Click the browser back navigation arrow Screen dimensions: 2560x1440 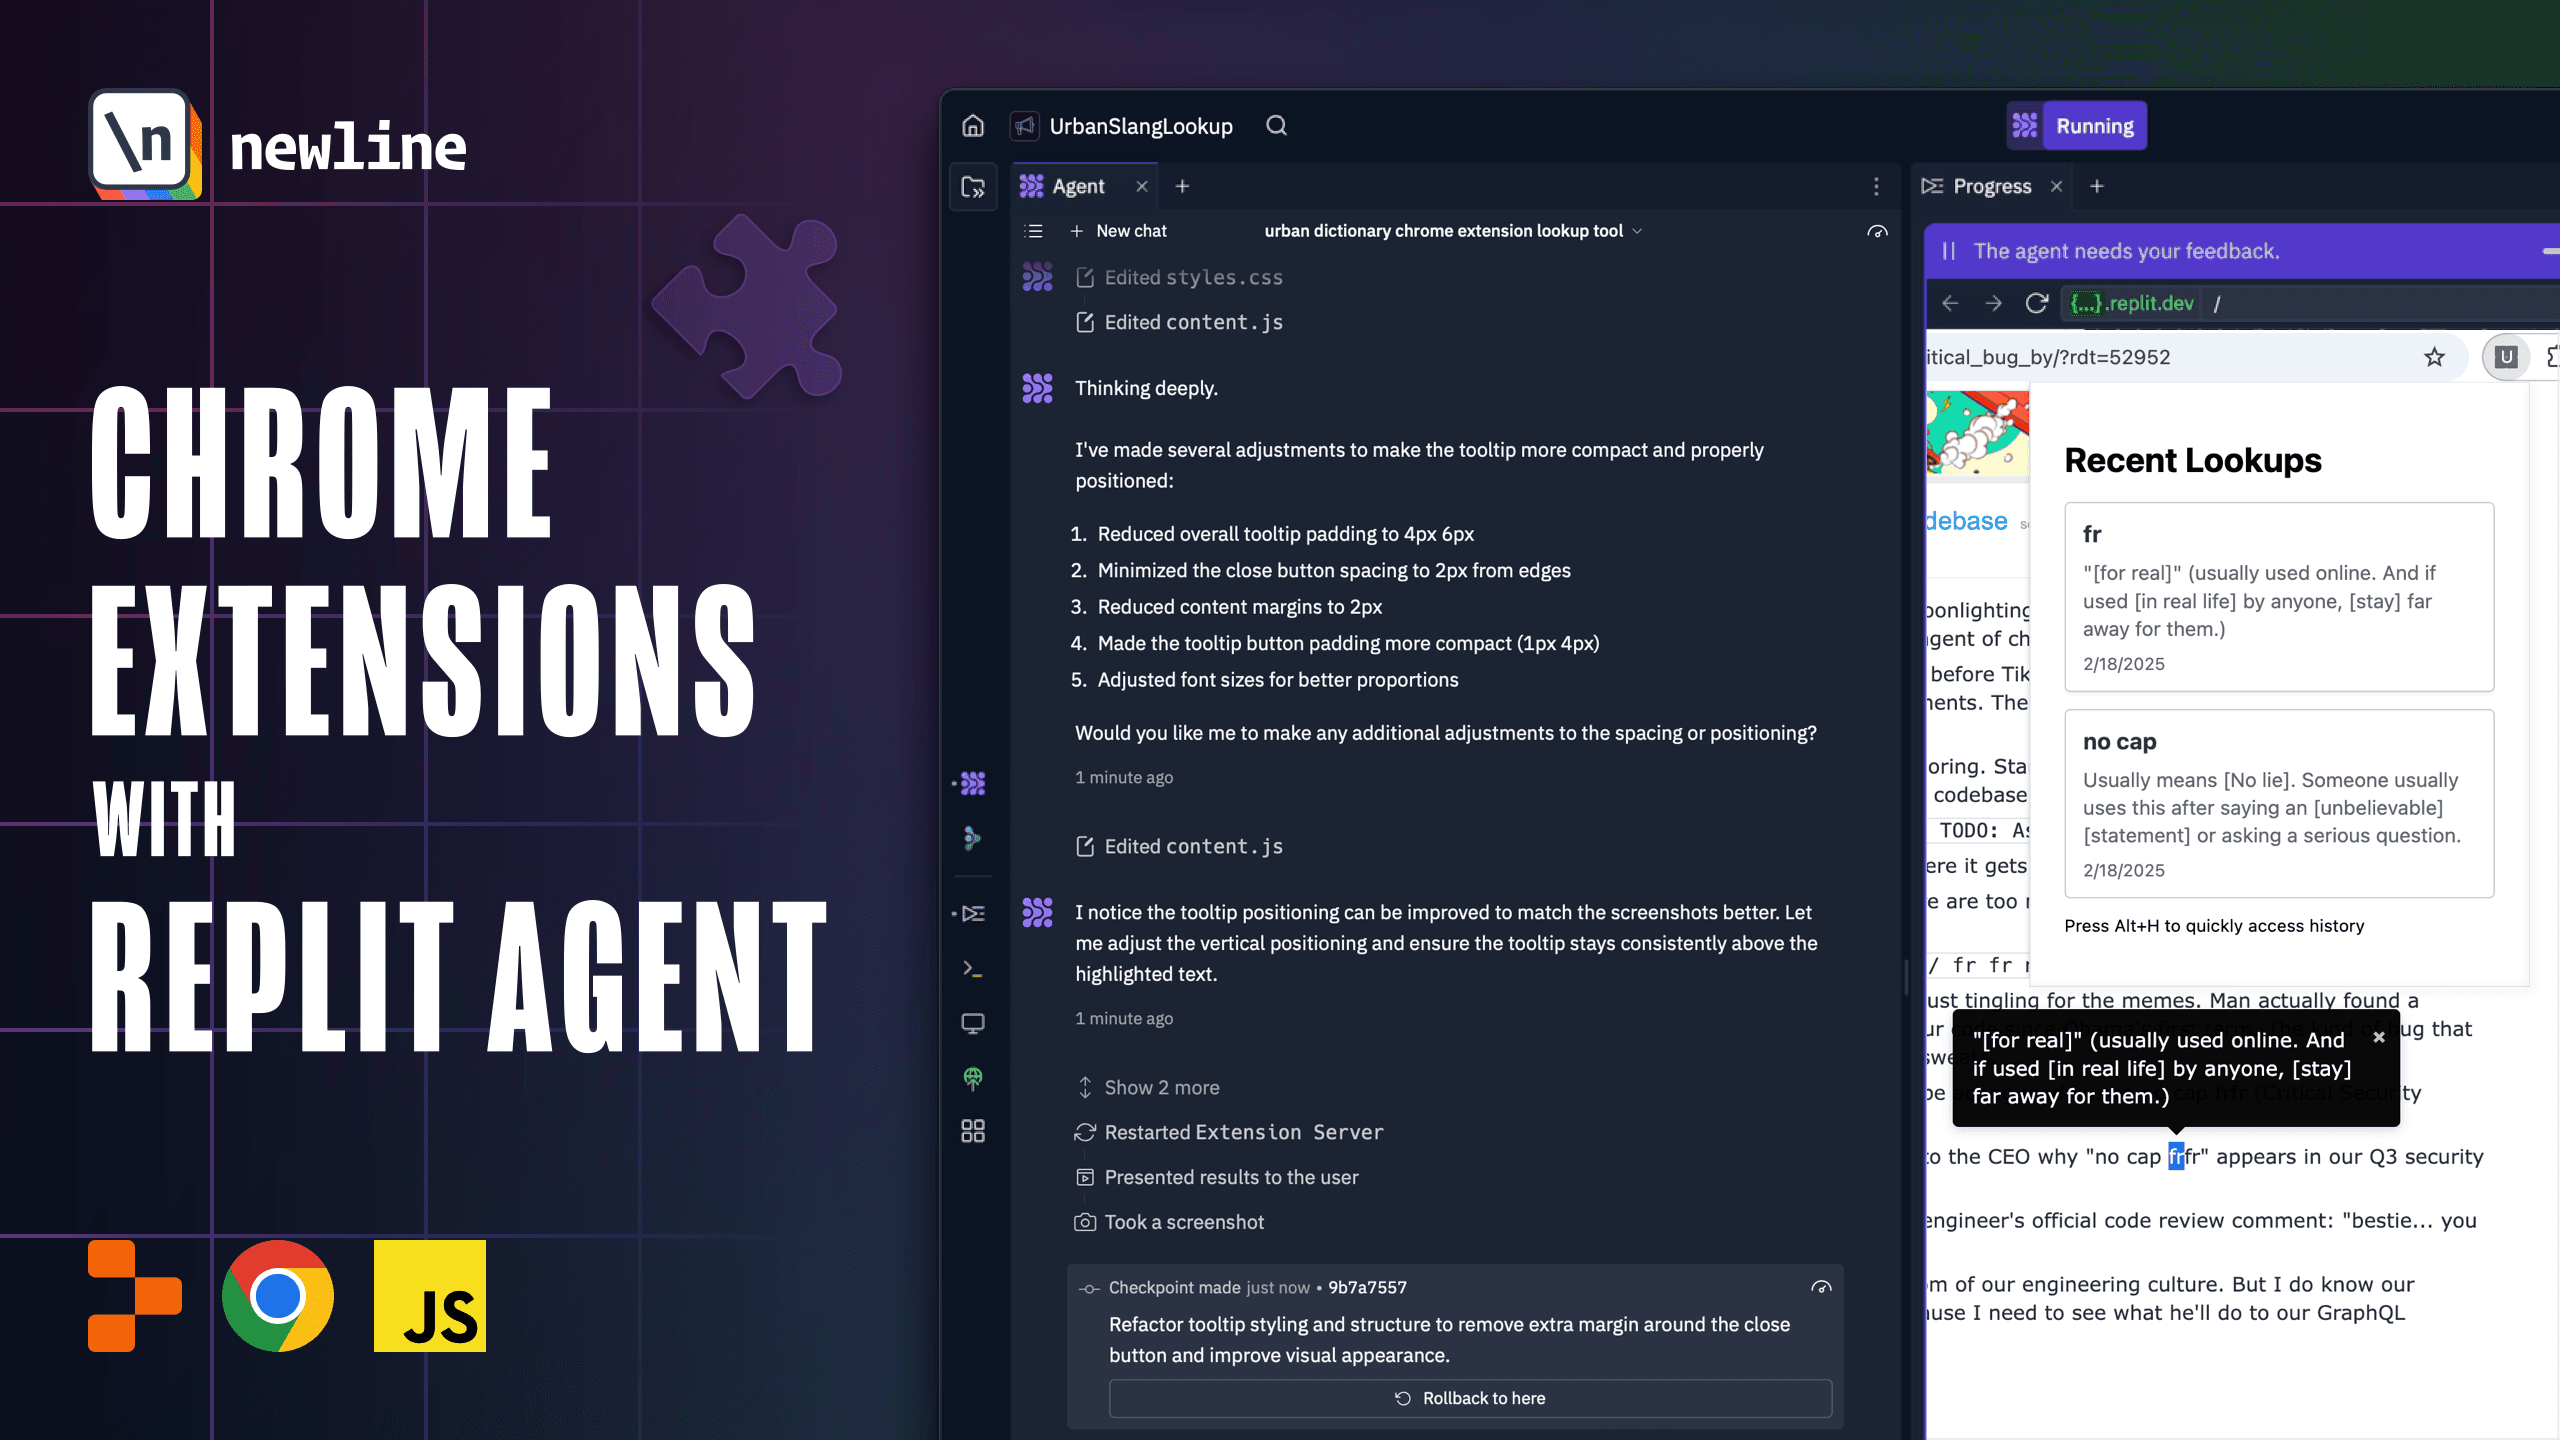click(x=1950, y=302)
